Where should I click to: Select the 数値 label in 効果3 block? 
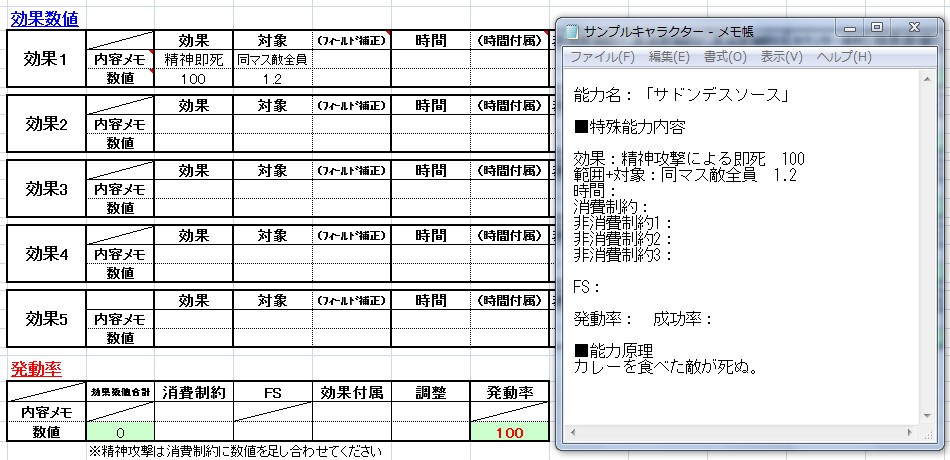click(120, 208)
